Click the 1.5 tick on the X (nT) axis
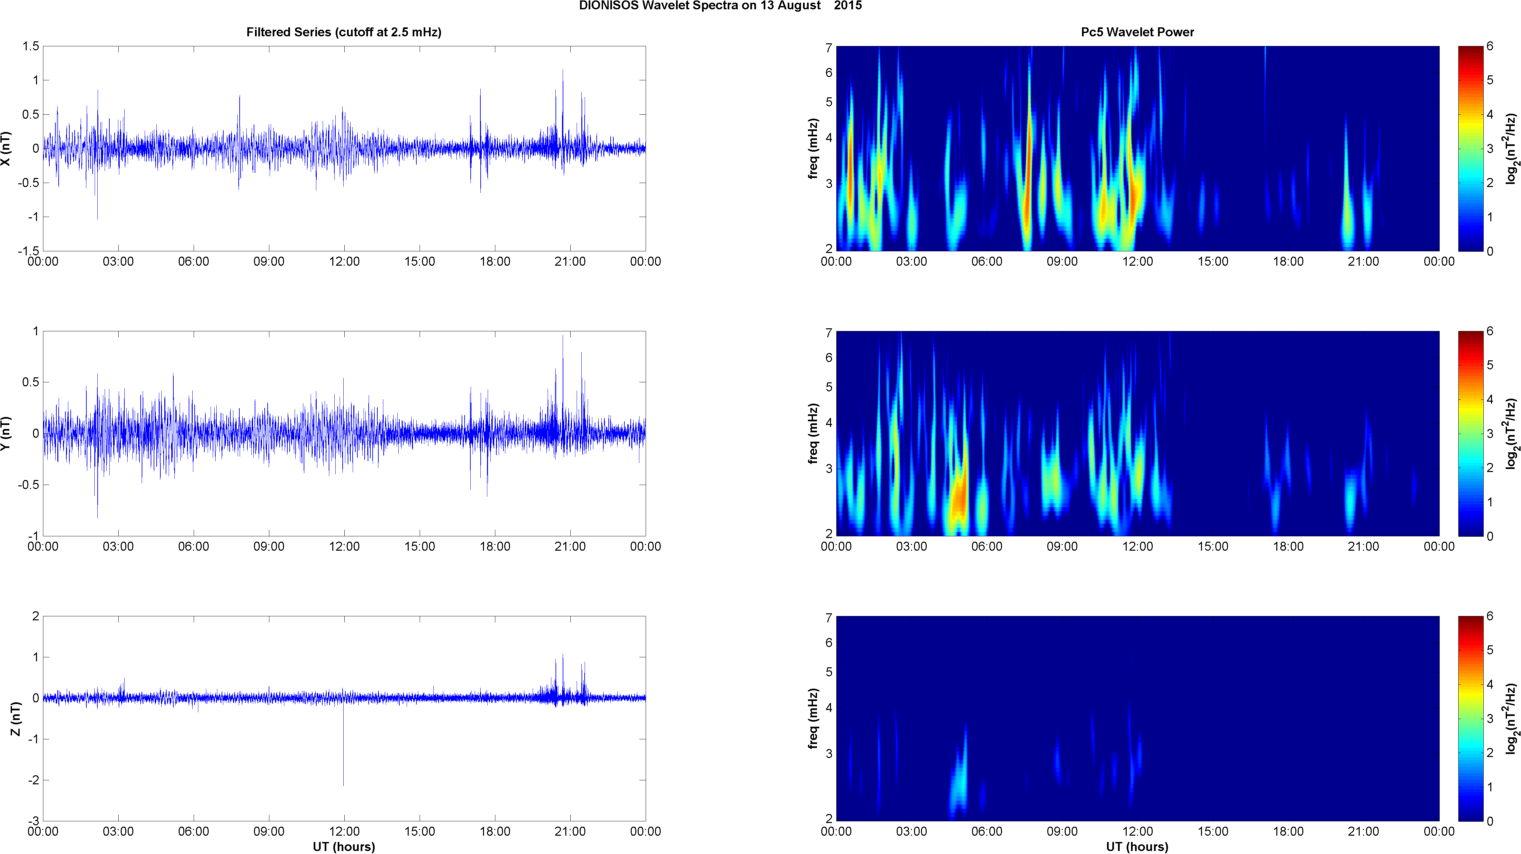Screen dimensions: 1521x854 click(x=30, y=47)
